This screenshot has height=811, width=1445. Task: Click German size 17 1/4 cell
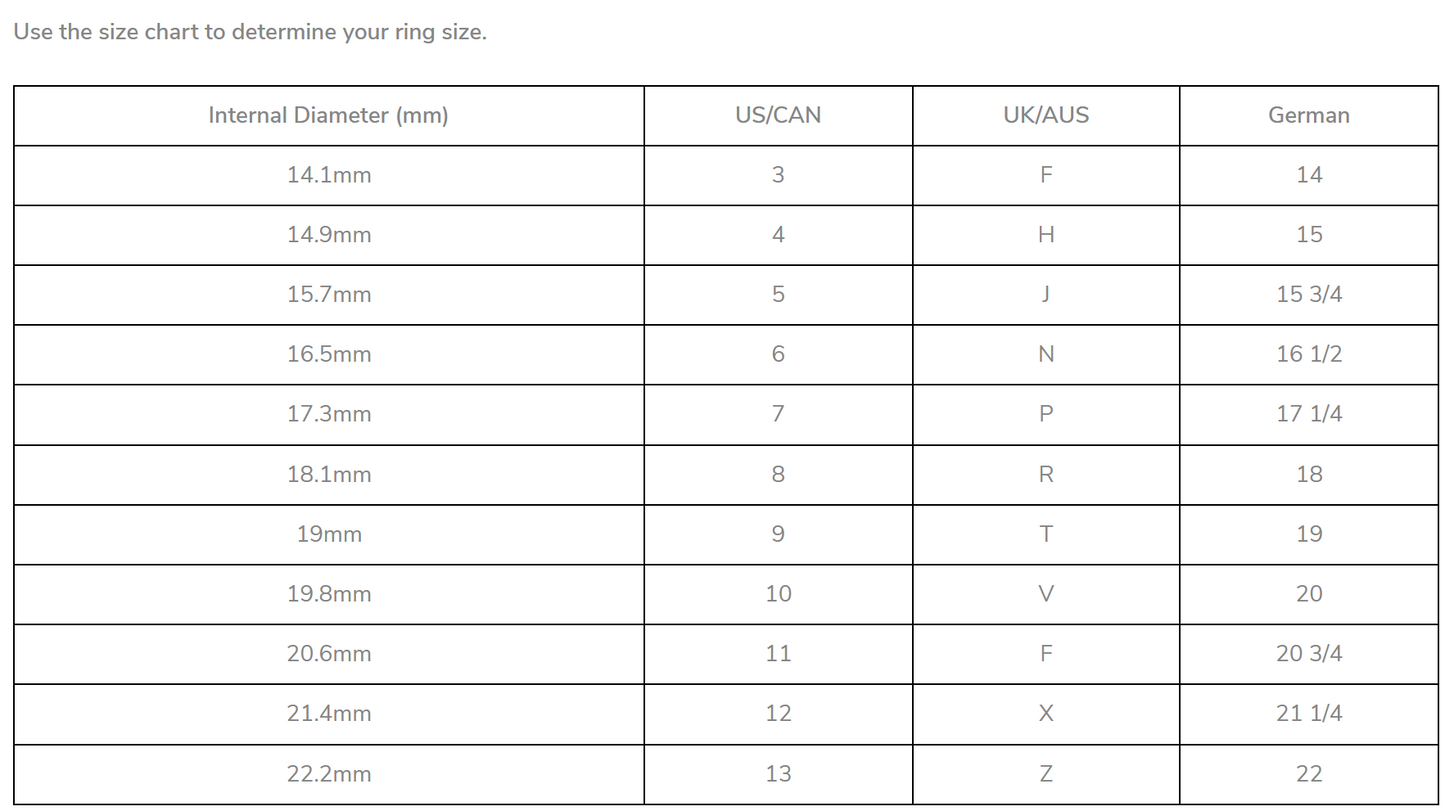(1308, 414)
